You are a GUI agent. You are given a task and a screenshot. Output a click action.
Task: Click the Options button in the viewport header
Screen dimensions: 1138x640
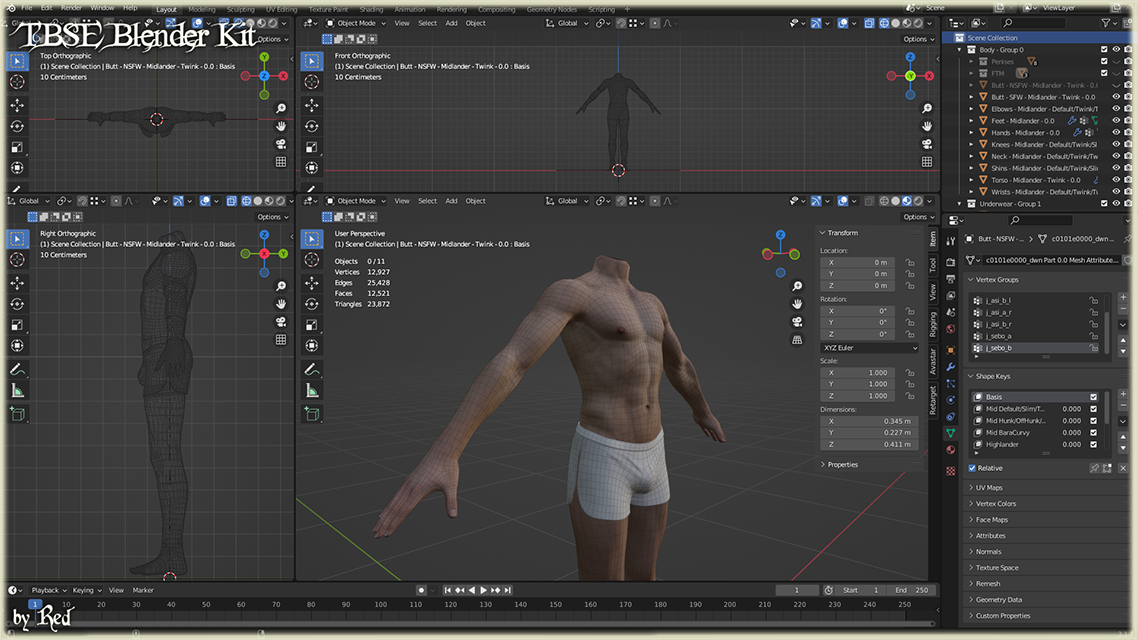click(x=917, y=216)
